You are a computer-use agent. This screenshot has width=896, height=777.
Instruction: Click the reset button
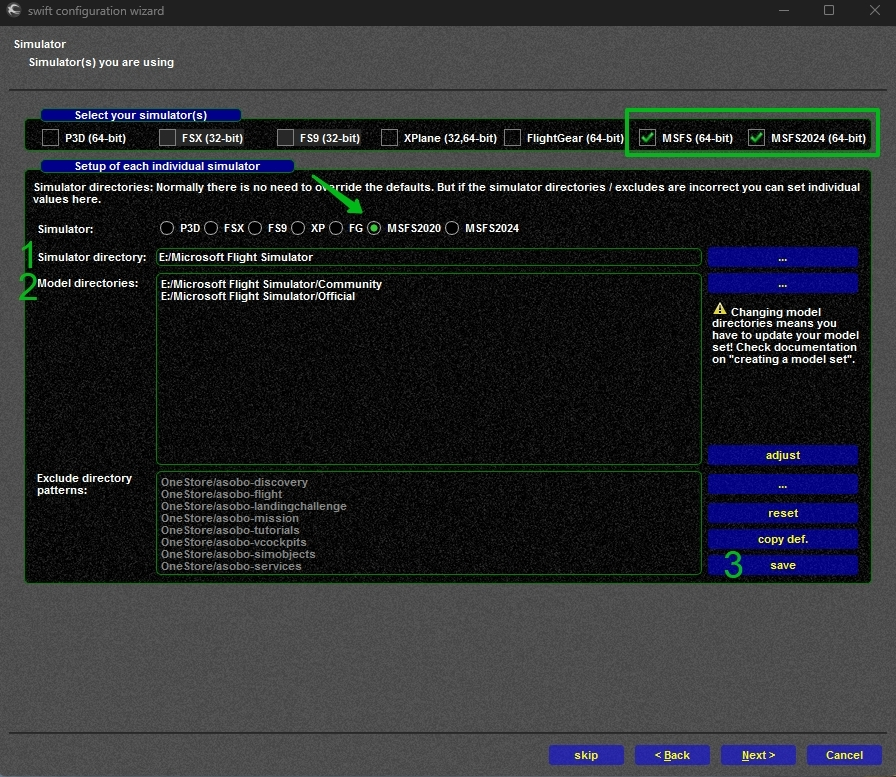click(782, 513)
